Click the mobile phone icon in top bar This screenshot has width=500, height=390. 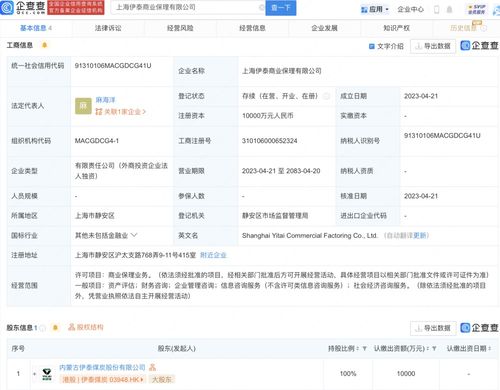436,9
